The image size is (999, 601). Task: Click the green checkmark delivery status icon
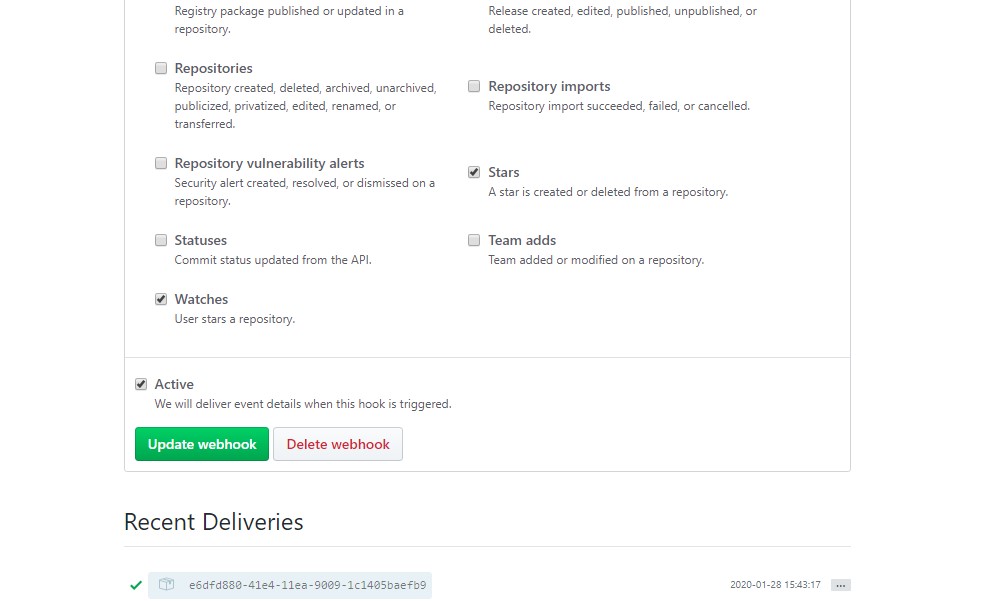click(x=136, y=585)
